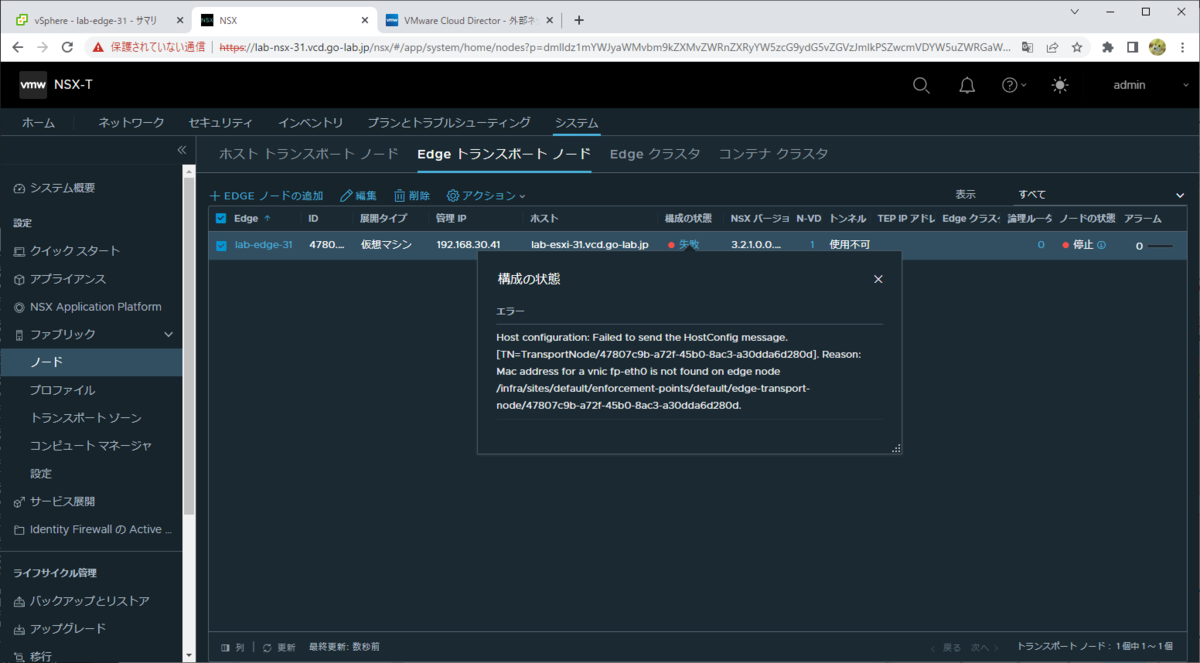Click the trash delete icon in toolbar
Image resolution: width=1200 pixels, height=663 pixels.
point(399,196)
